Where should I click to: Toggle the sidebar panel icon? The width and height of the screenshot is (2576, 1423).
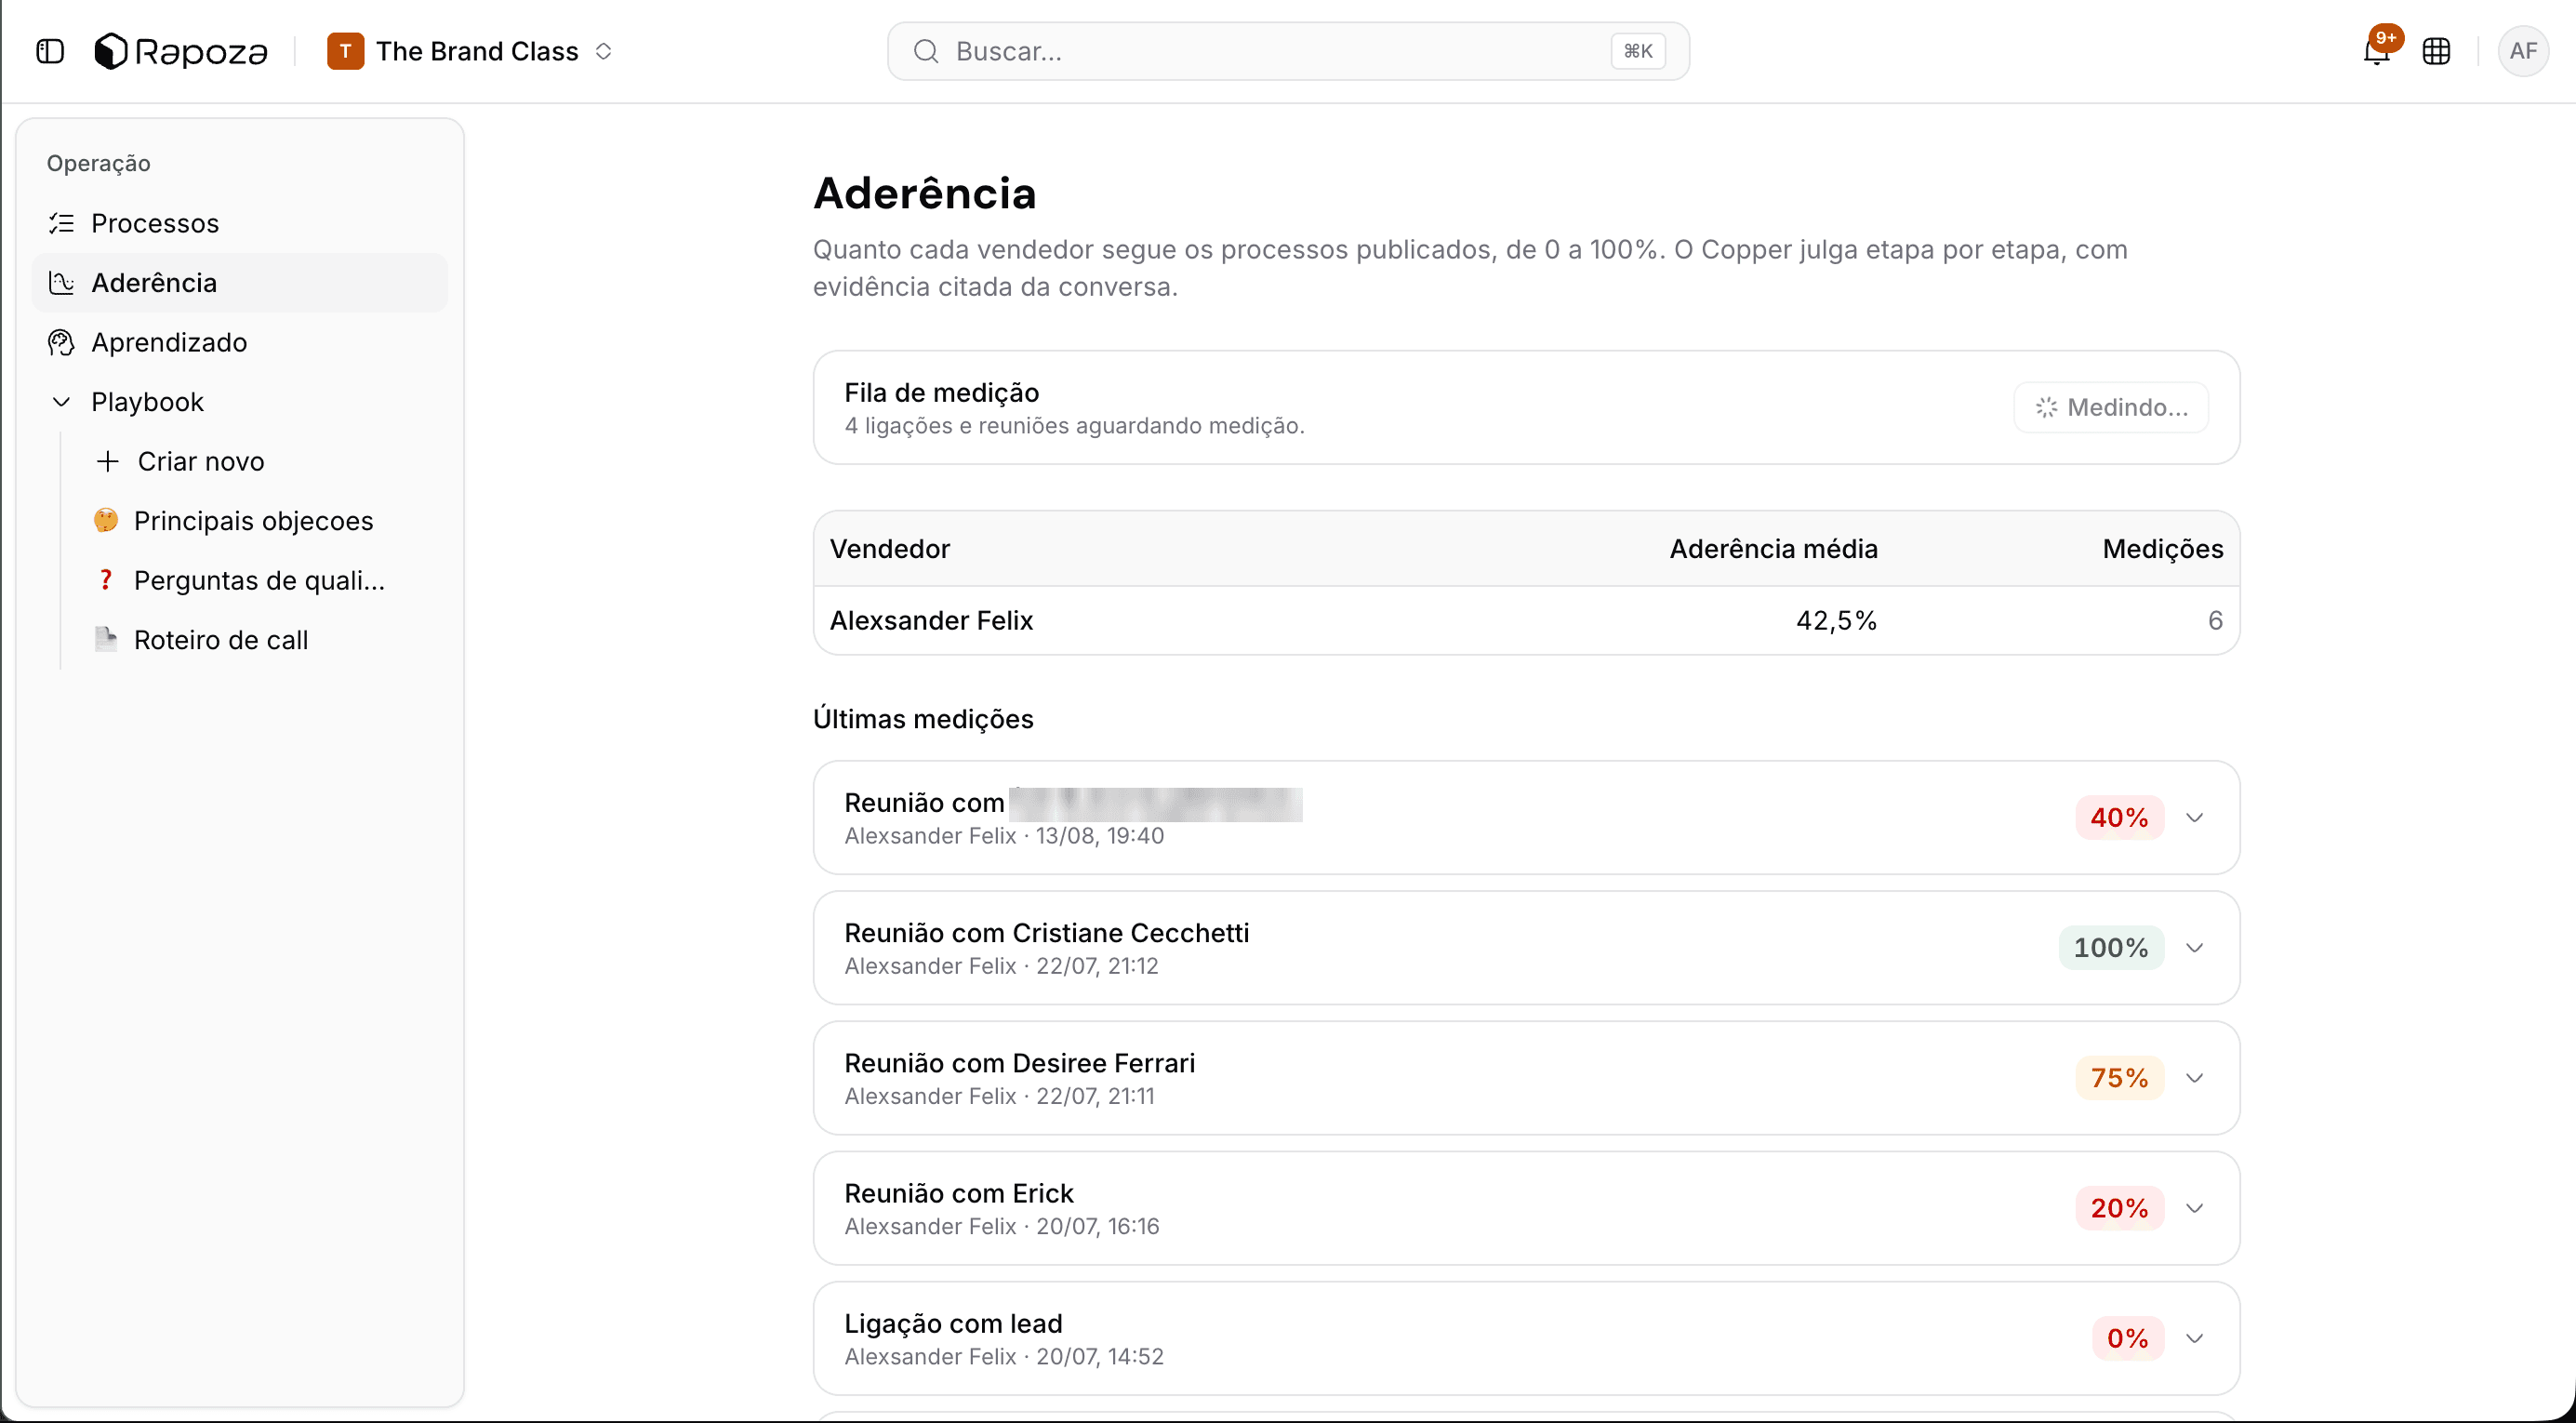(x=50, y=51)
